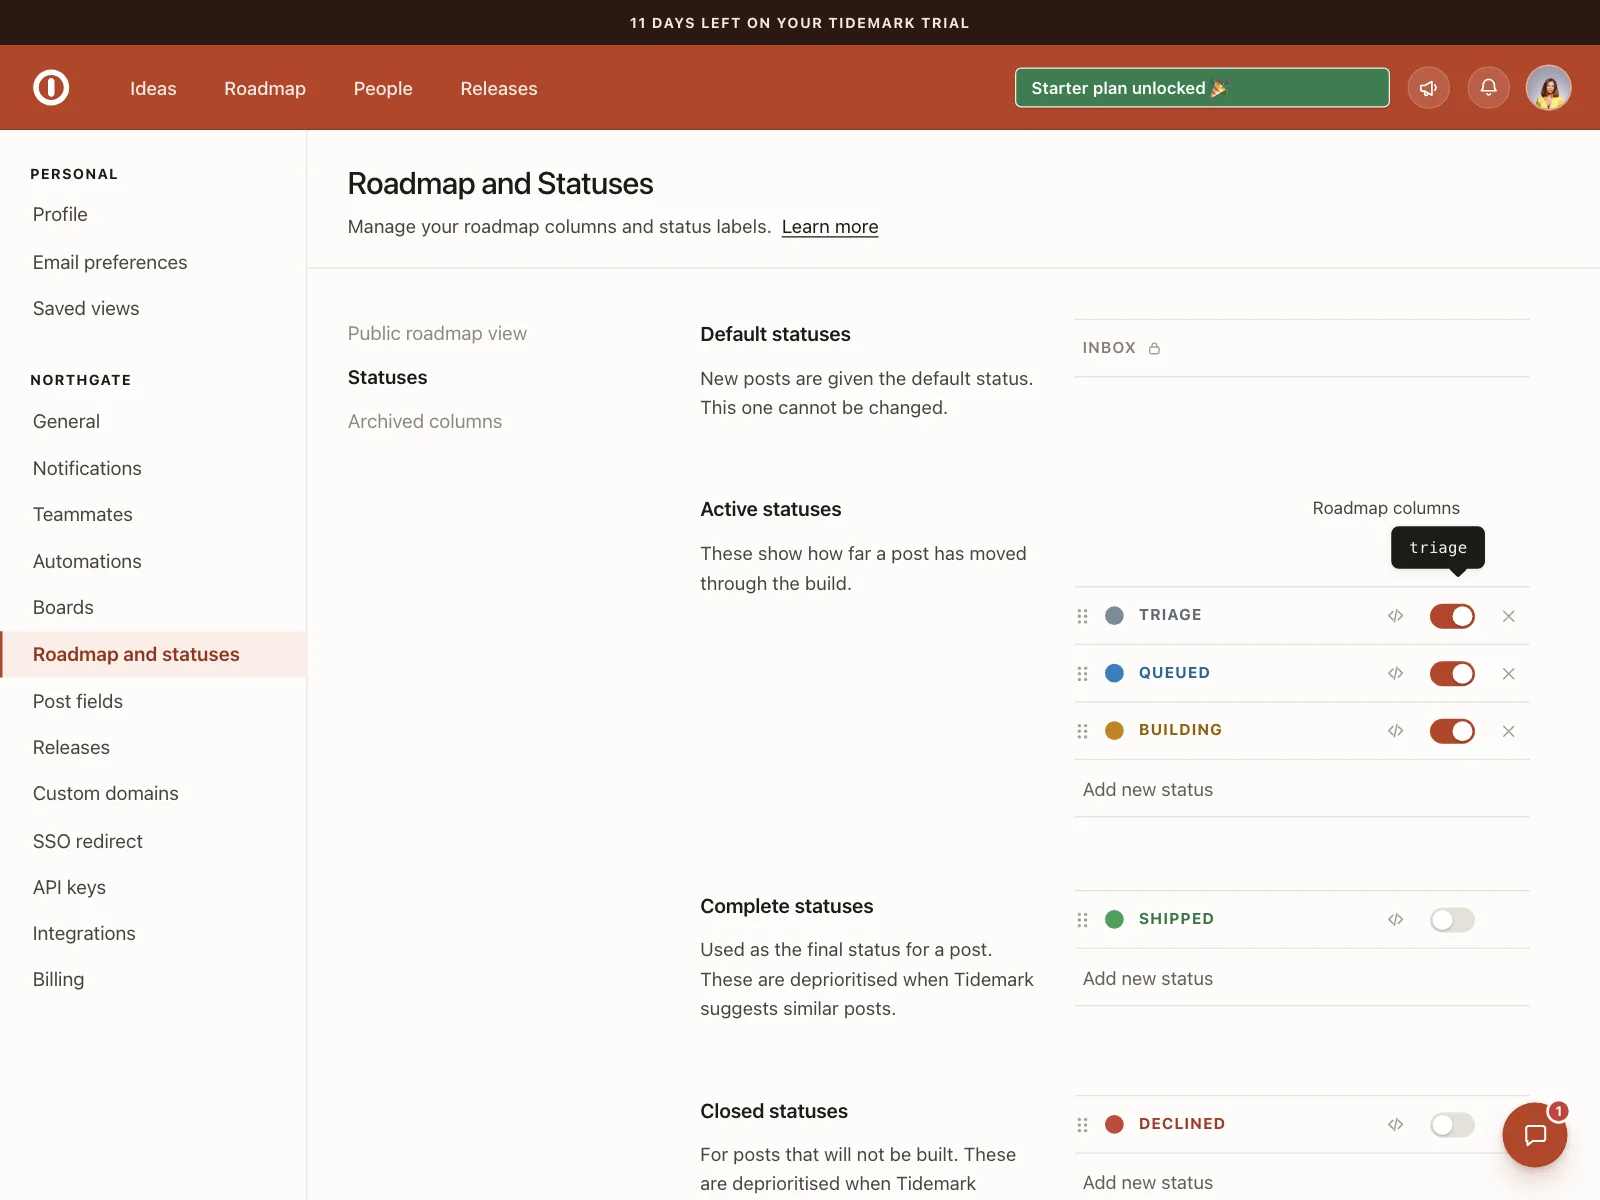Open Teammates settings

click(83, 515)
